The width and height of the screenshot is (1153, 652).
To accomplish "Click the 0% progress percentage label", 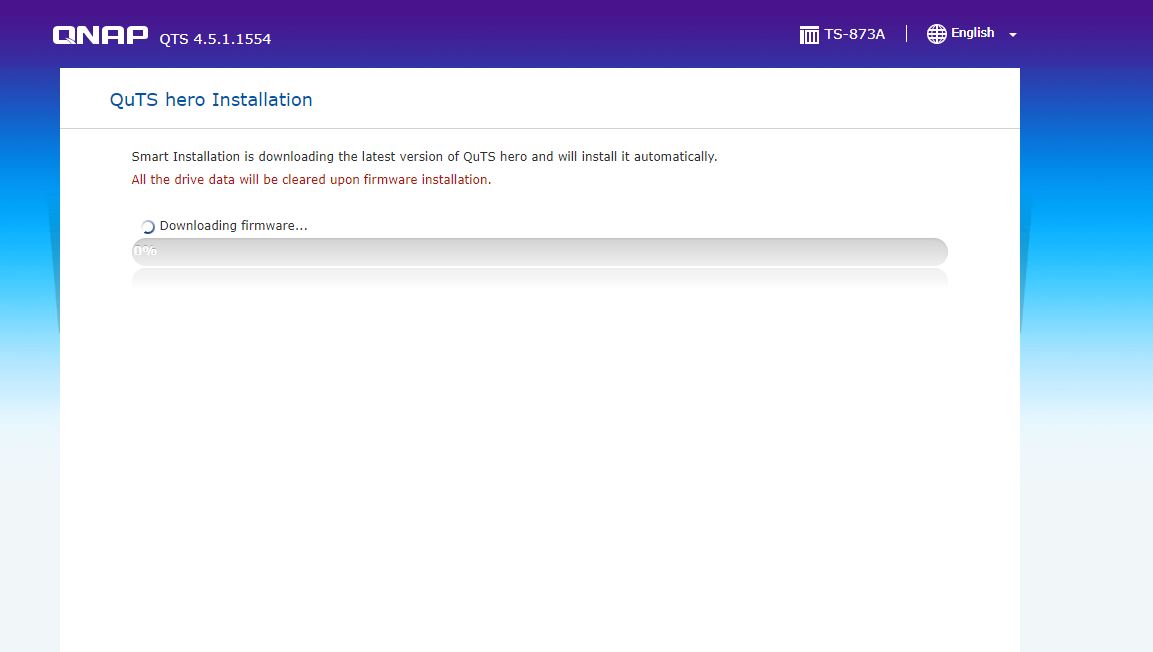I will tap(146, 251).
